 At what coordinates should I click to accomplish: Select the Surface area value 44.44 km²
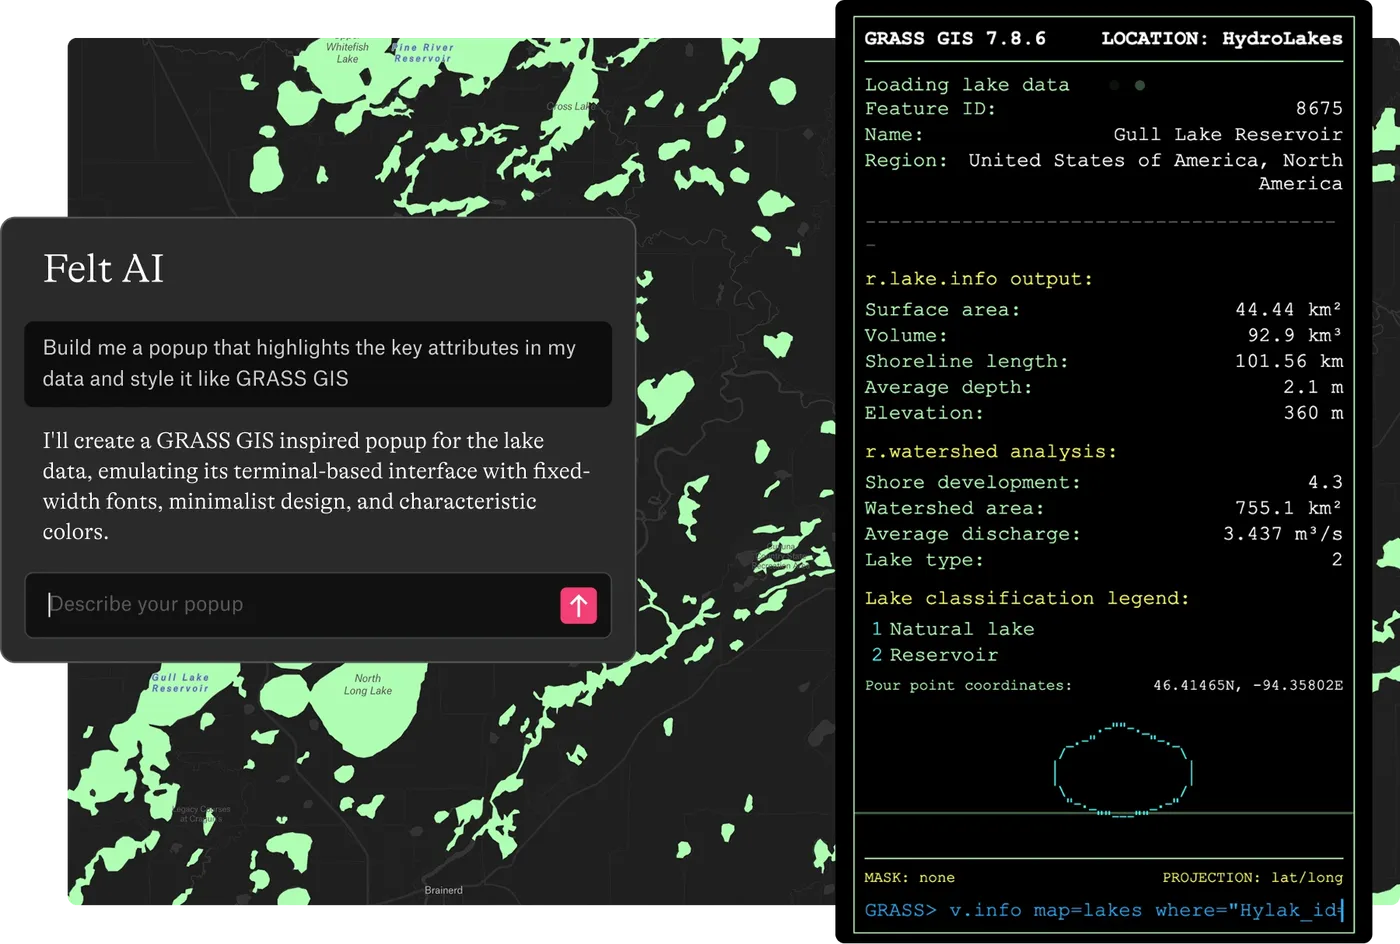tap(1288, 310)
